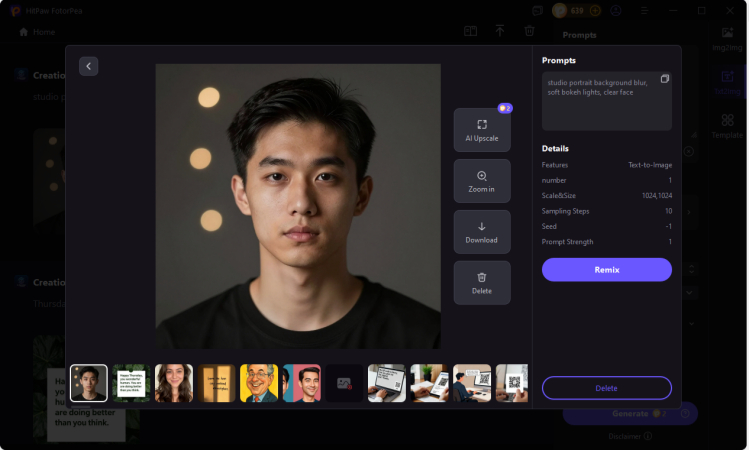Delete image using trash icon button
Viewport: 749px width, 450px height.
point(482,283)
